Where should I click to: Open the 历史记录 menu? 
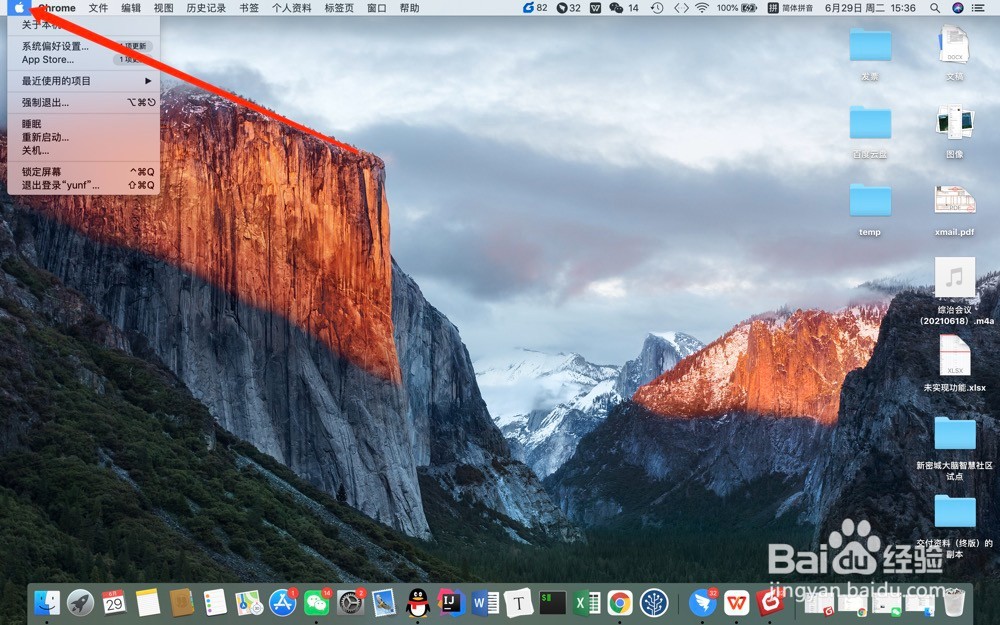pyautogui.click(x=206, y=8)
